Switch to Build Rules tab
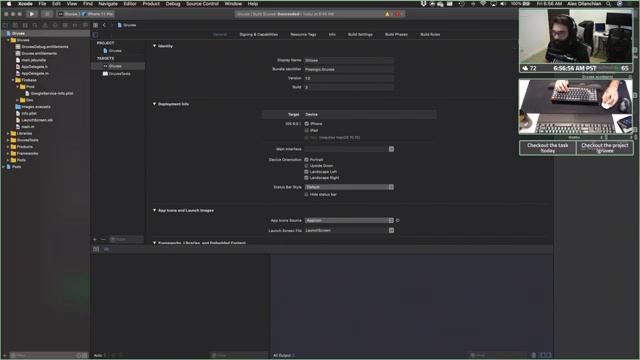This screenshot has width=640, height=360. tap(430, 35)
